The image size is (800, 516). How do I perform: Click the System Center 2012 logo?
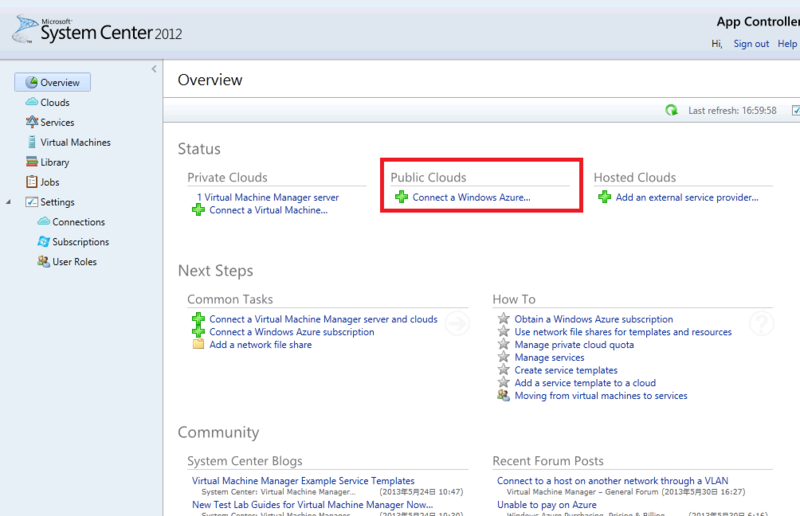point(97,30)
